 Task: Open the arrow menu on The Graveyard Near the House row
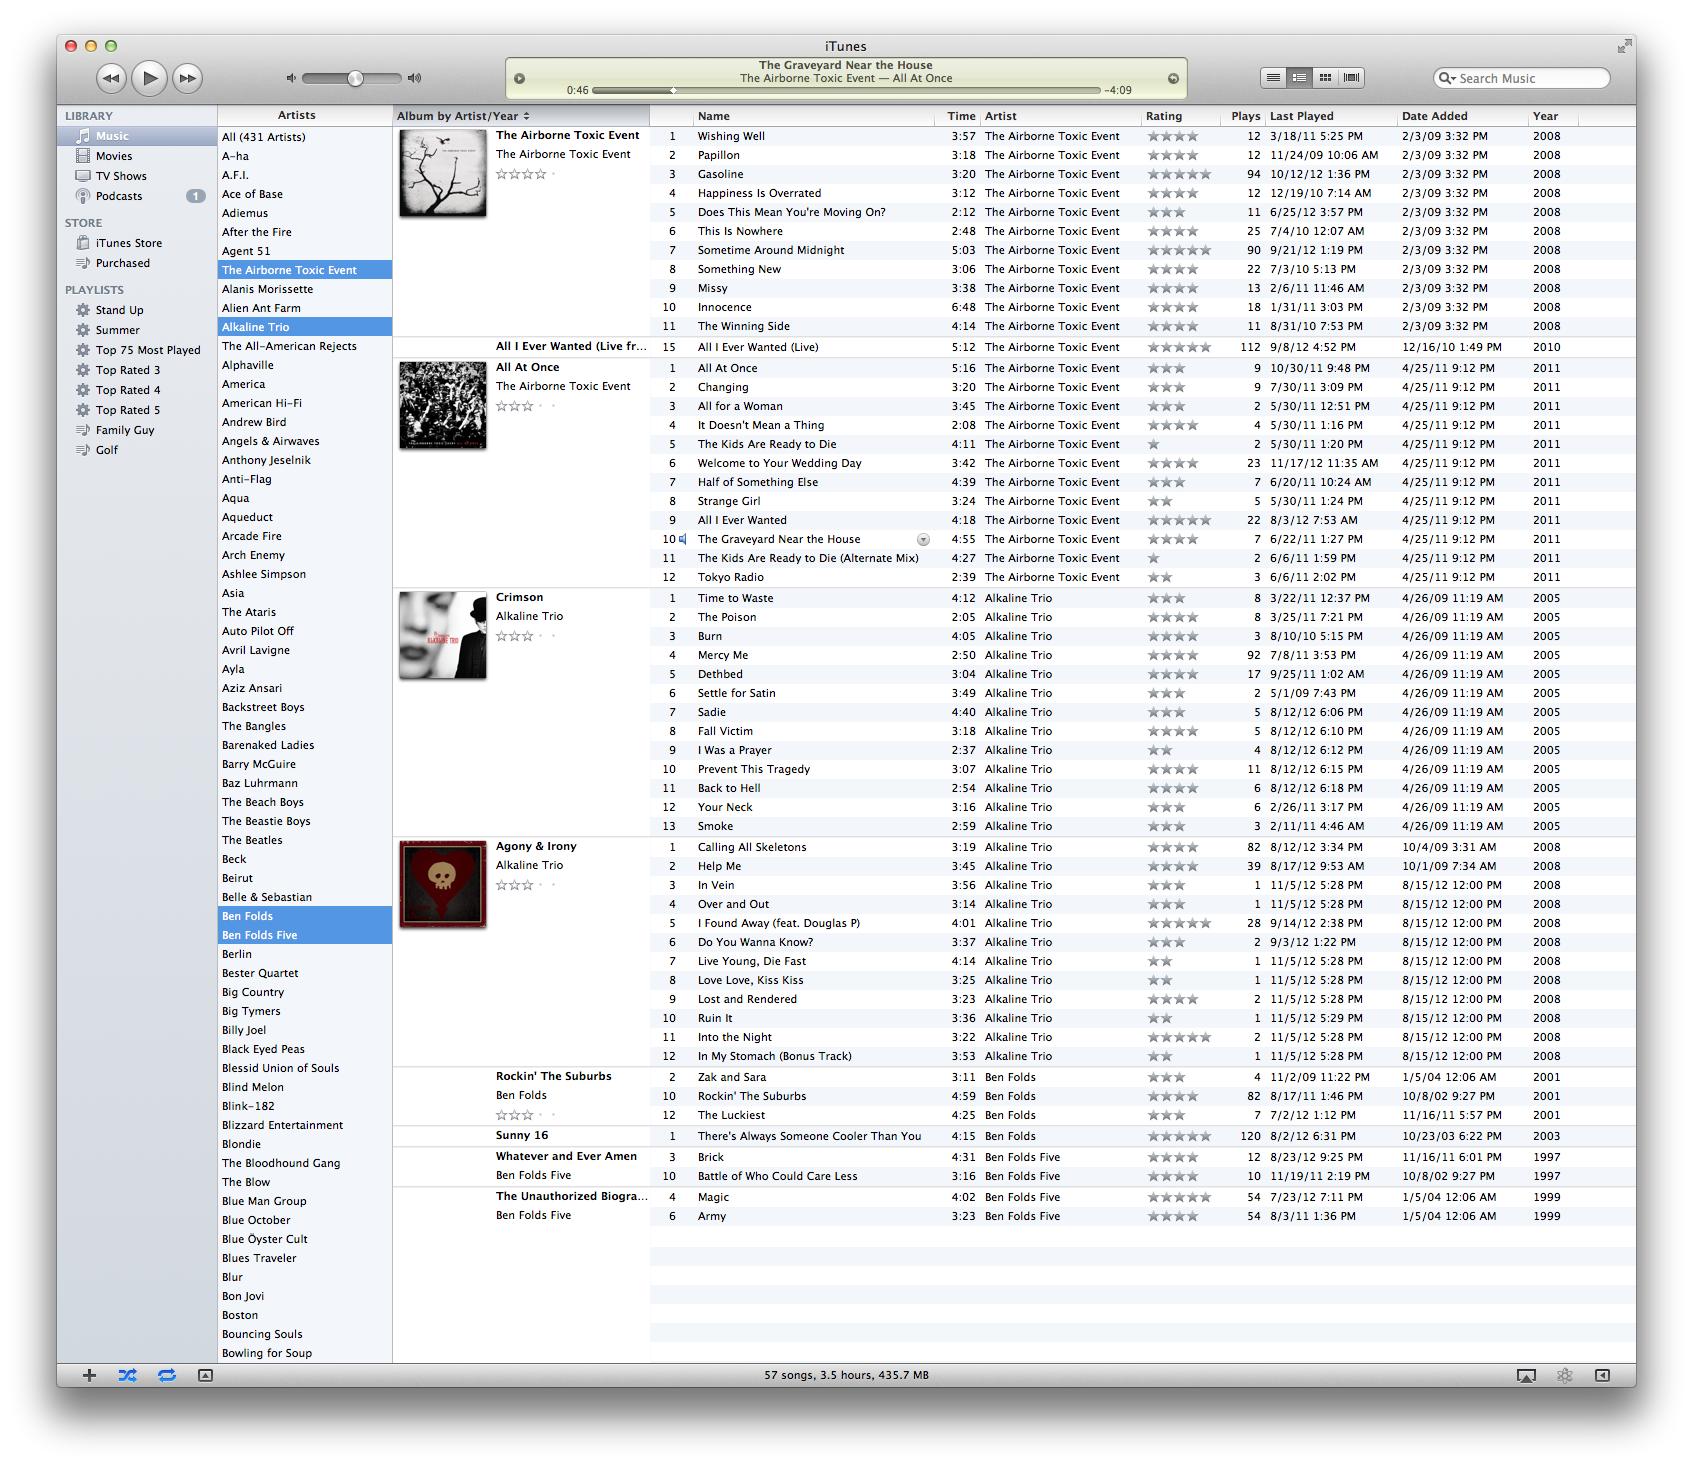point(923,539)
